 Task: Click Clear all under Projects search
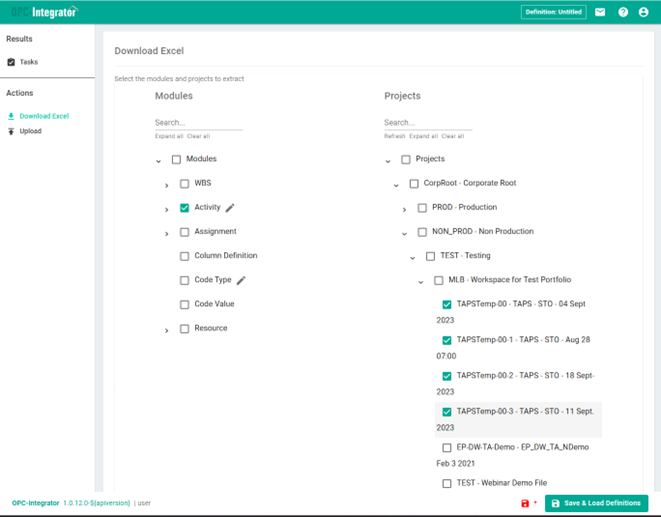[x=453, y=136]
